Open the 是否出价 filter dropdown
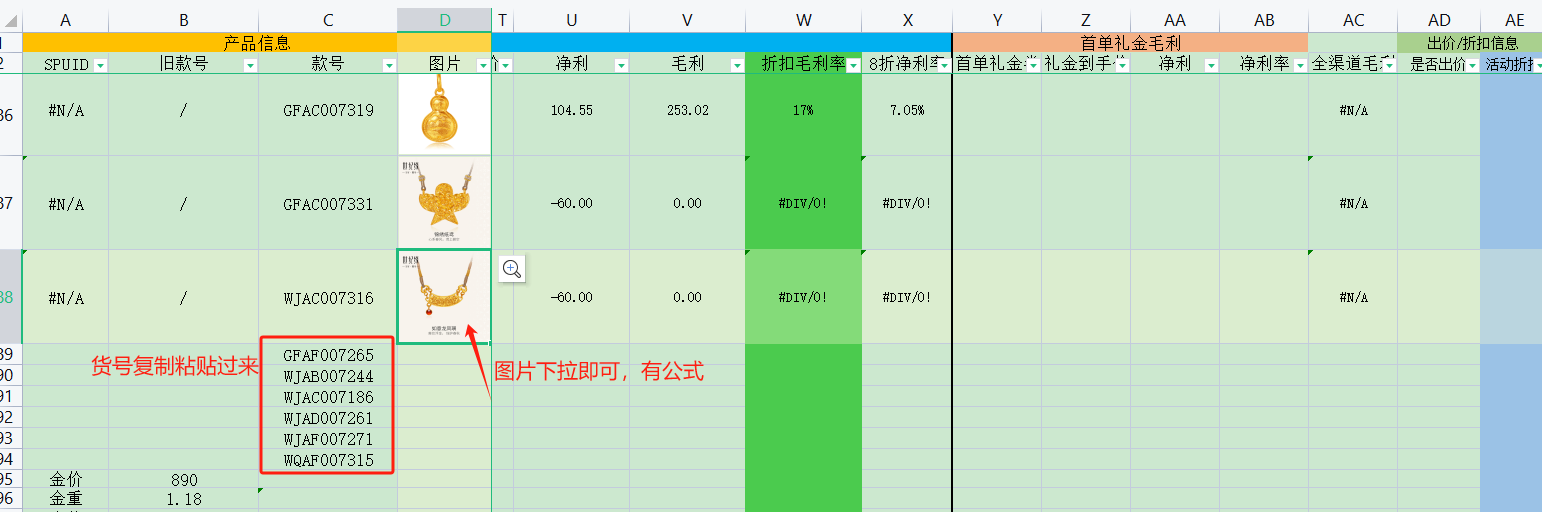This screenshot has height=512, width=1542. pyautogui.click(x=1471, y=65)
